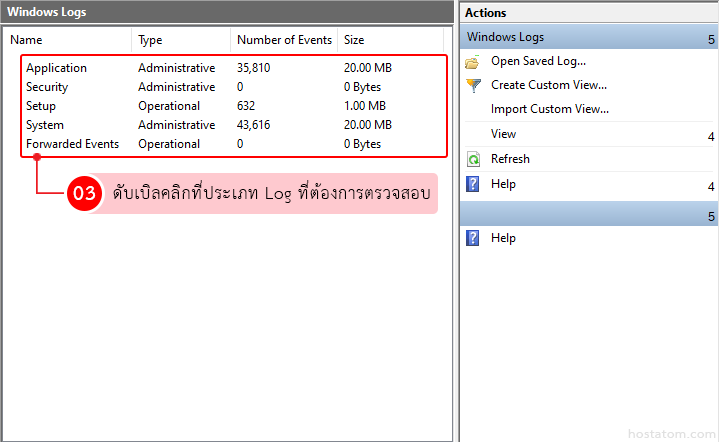The image size is (720, 442).
Task: Select the System log row
Action: [x=45, y=125]
